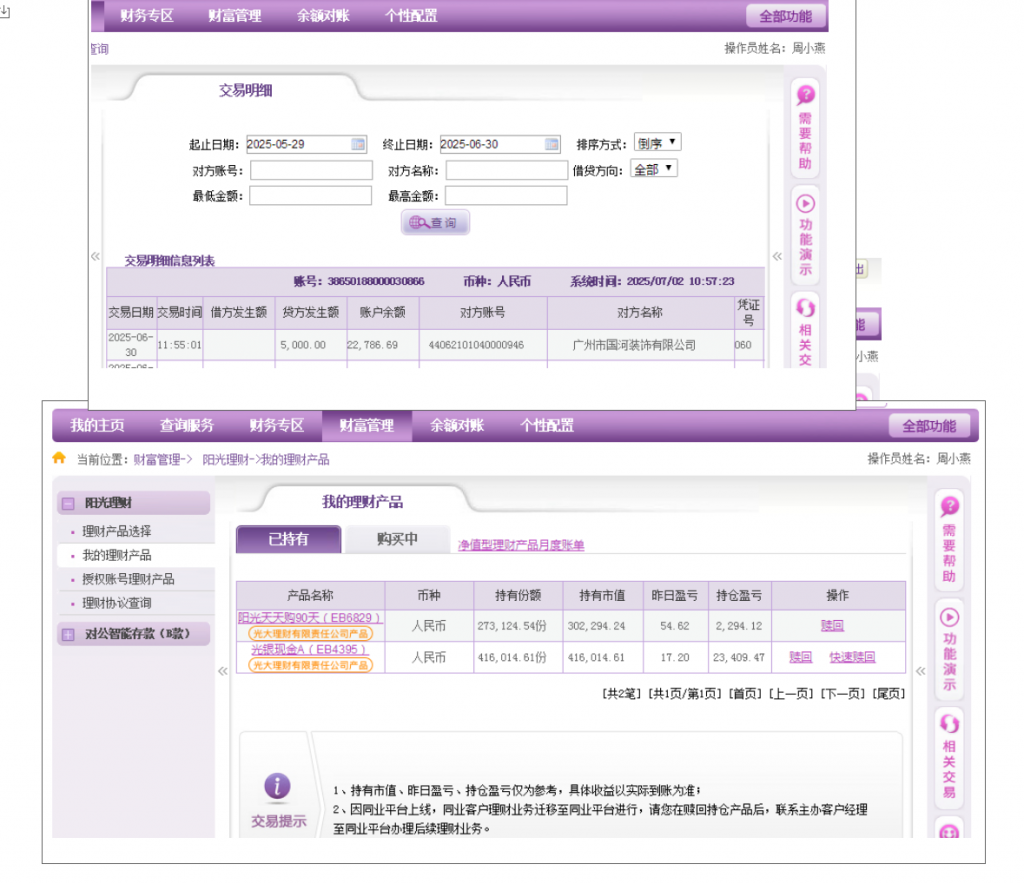Open the 排序方式 dropdown

(657, 143)
